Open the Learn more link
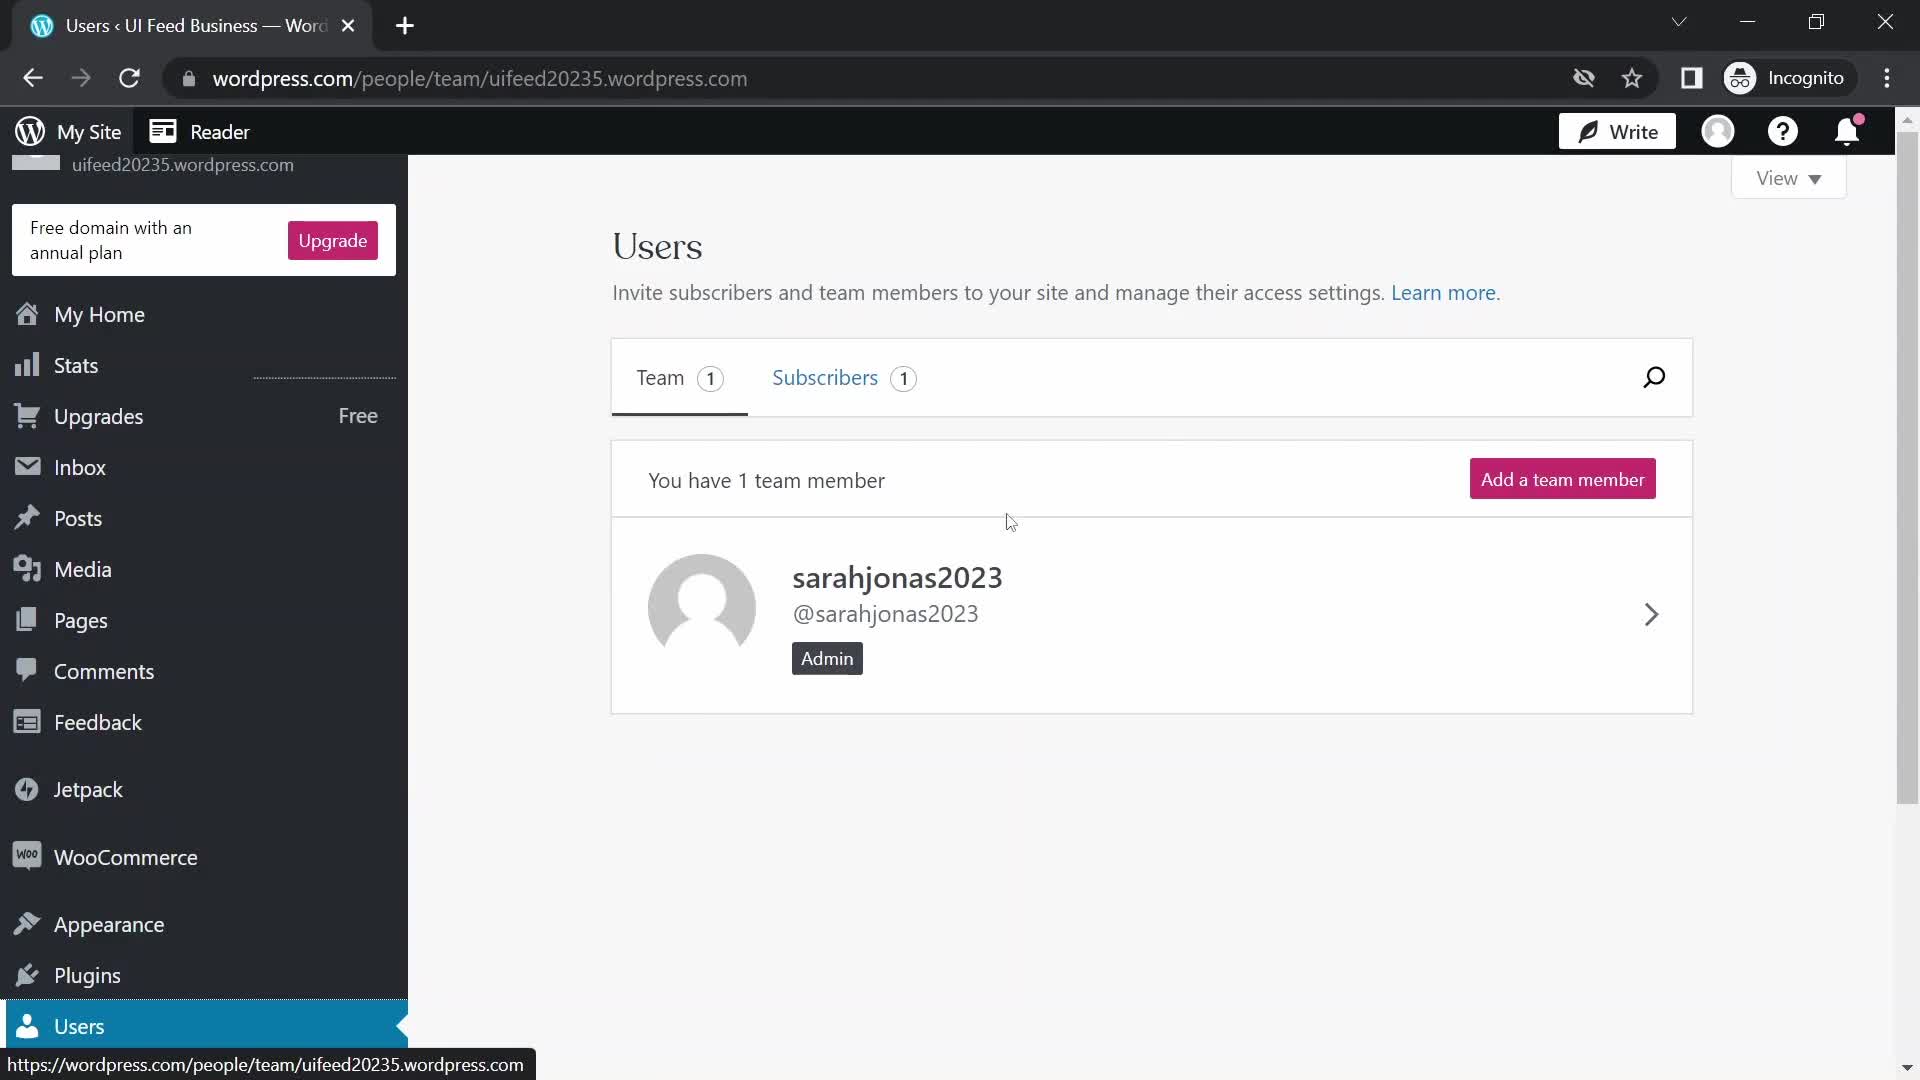Image resolution: width=1920 pixels, height=1080 pixels. pos(1443,293)
